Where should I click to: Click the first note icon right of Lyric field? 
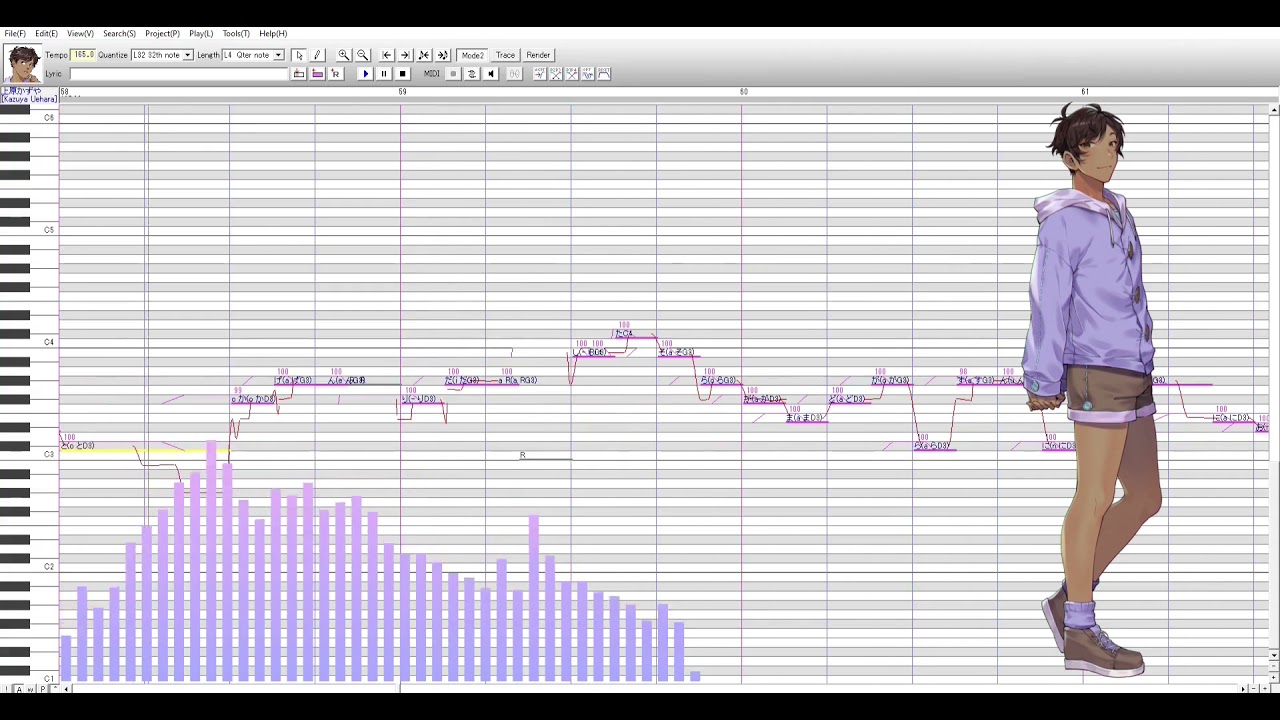[299, 74]
